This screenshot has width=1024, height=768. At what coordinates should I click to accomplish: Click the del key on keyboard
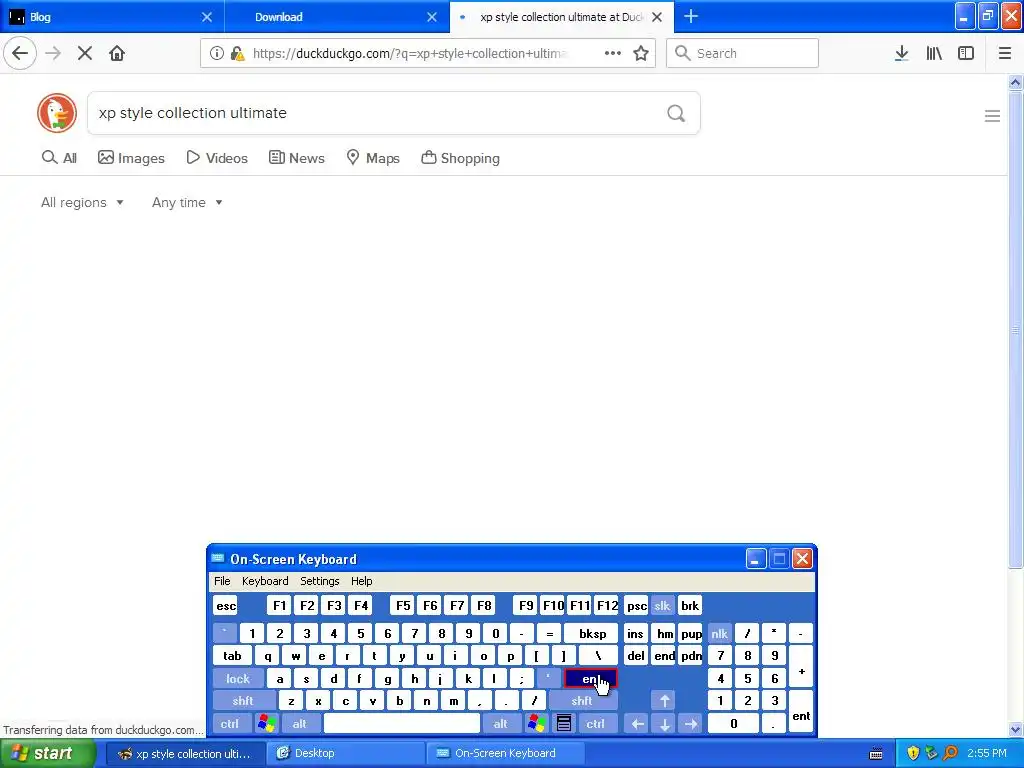[635, 656]
